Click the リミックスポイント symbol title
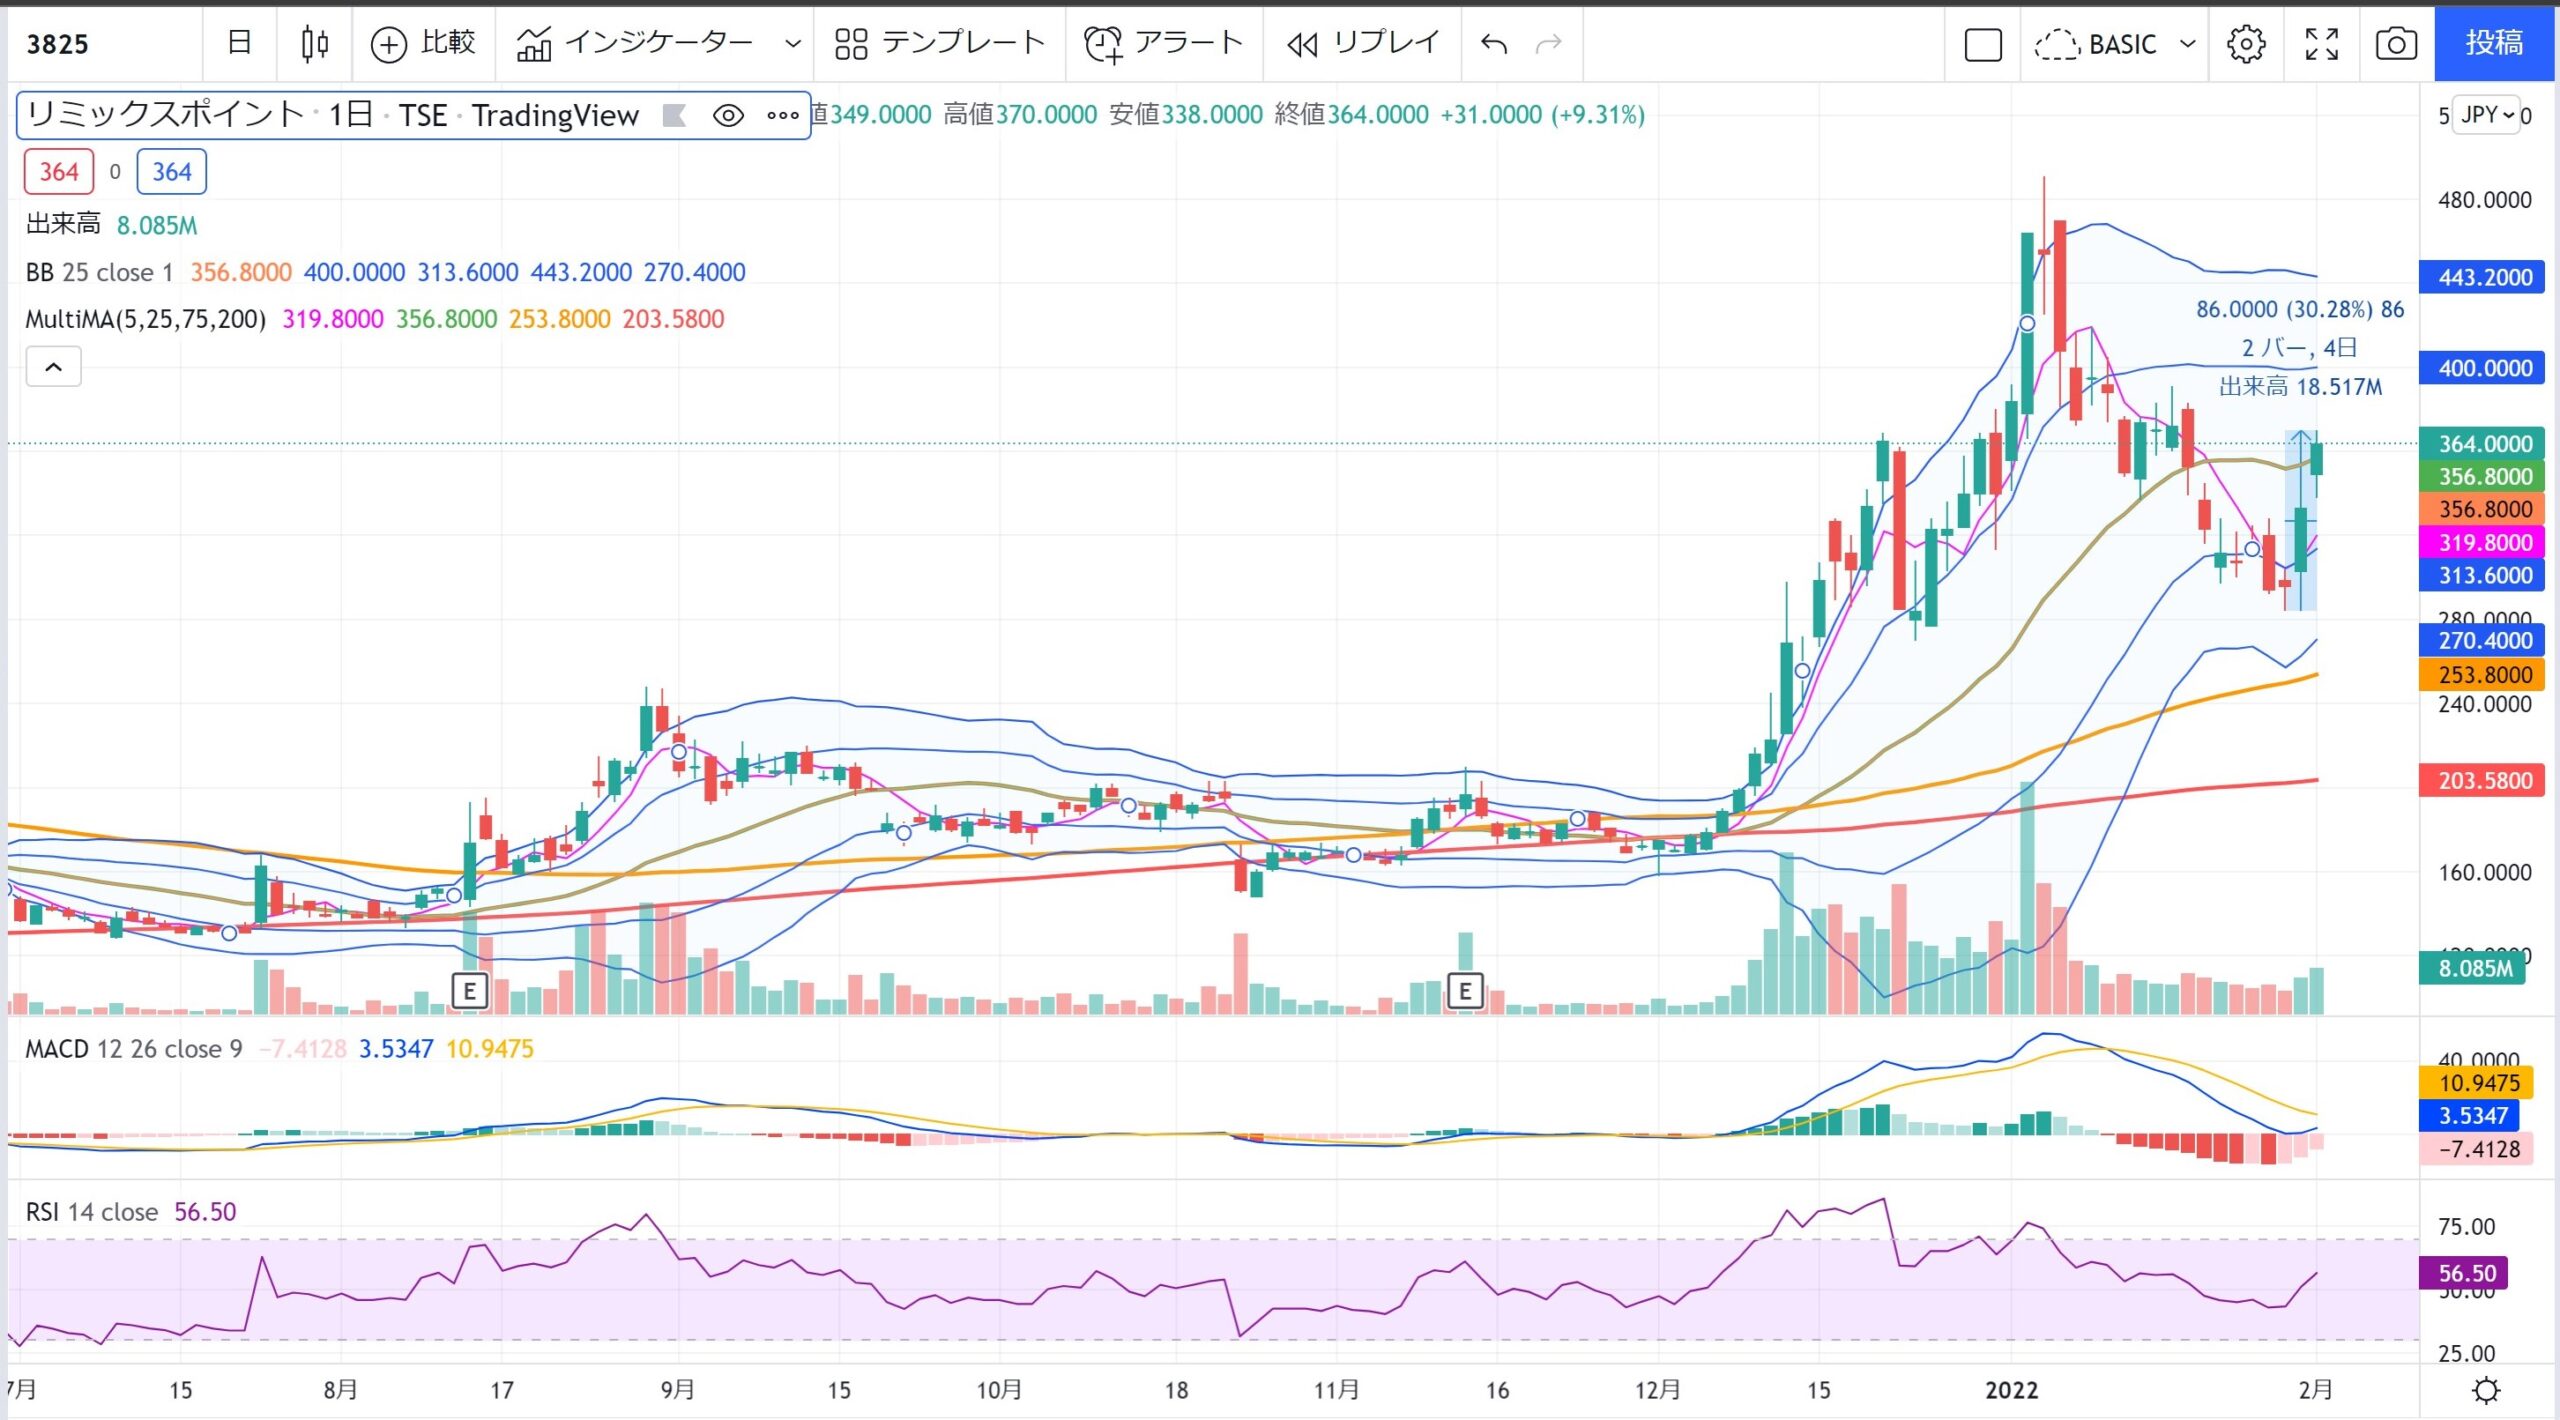The width and height of the screenshot is (2560, 1420). 165,115
